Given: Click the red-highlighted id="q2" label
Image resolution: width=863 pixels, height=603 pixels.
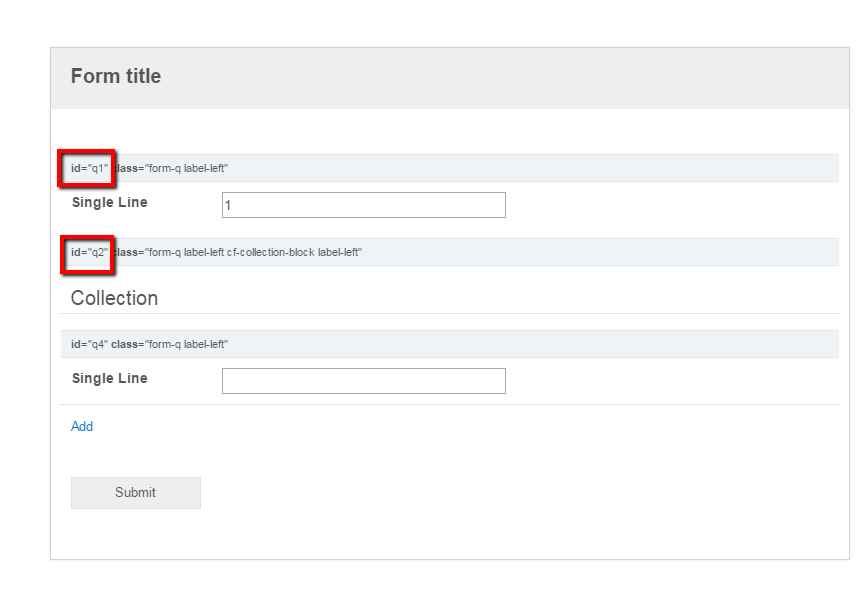Looking at the screenshot, I should [89, 253].
